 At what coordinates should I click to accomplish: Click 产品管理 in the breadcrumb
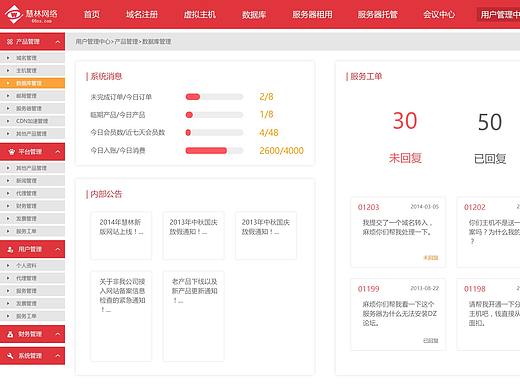point(126,42)
